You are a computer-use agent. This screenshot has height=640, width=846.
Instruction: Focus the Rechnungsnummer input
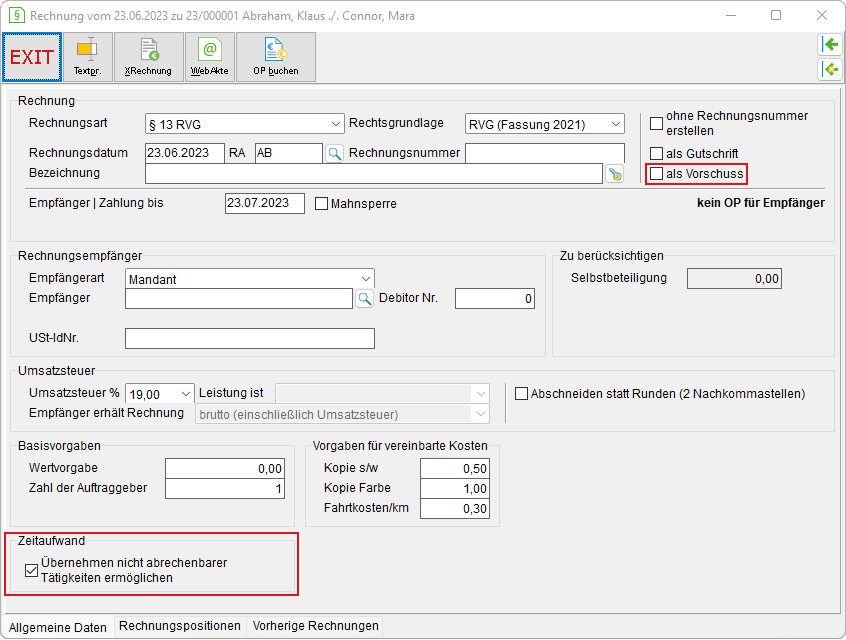coord(545,153)
